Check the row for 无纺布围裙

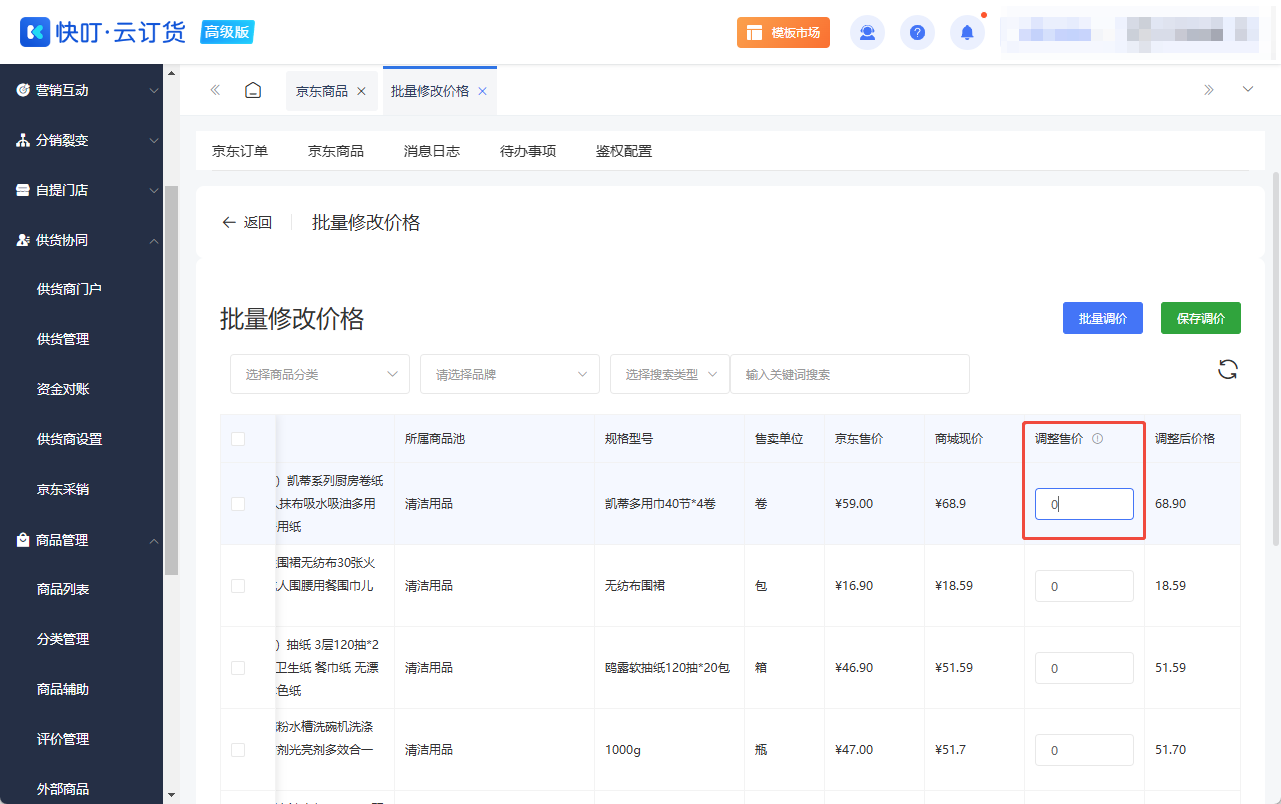click(237, 586)
